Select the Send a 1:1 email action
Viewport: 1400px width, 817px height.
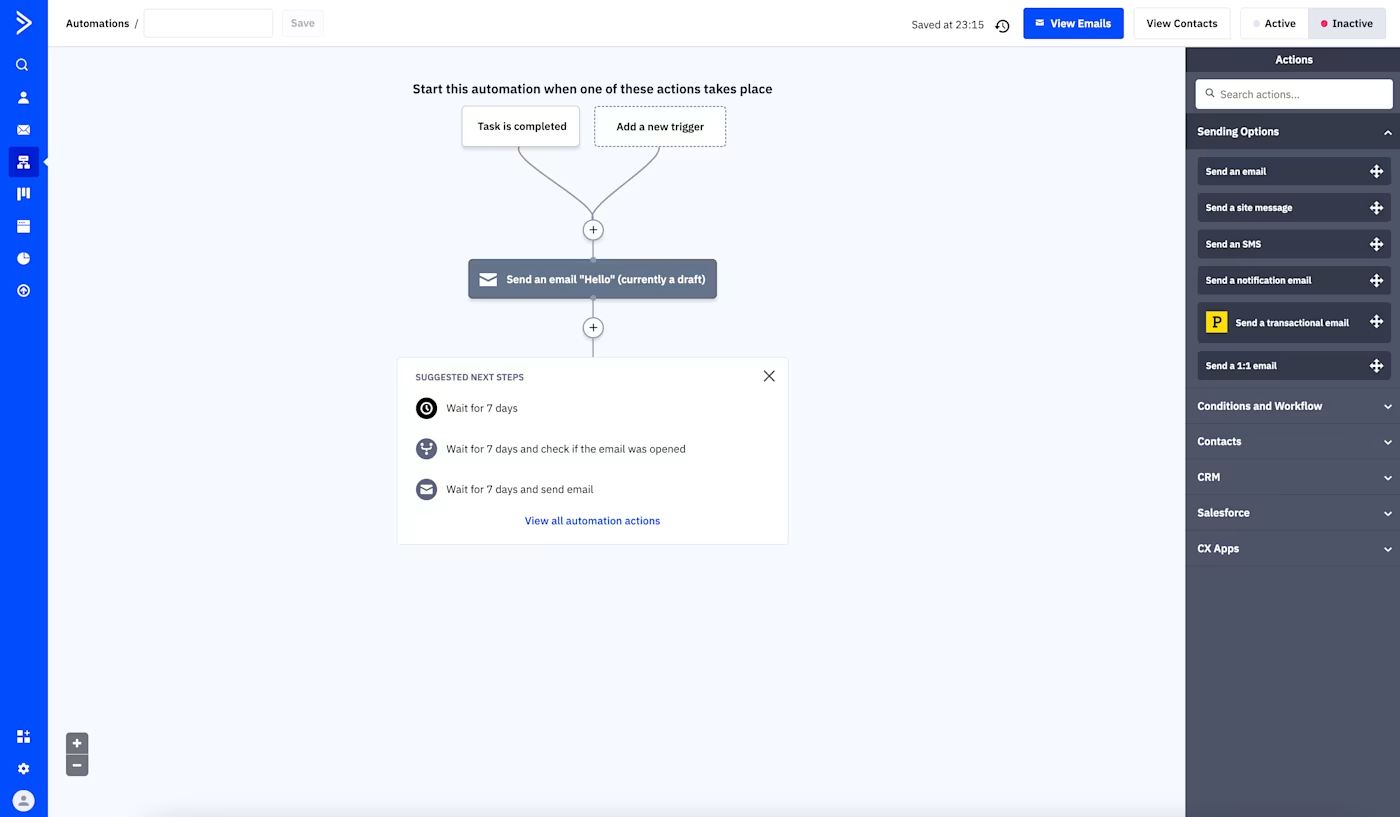1294,366
